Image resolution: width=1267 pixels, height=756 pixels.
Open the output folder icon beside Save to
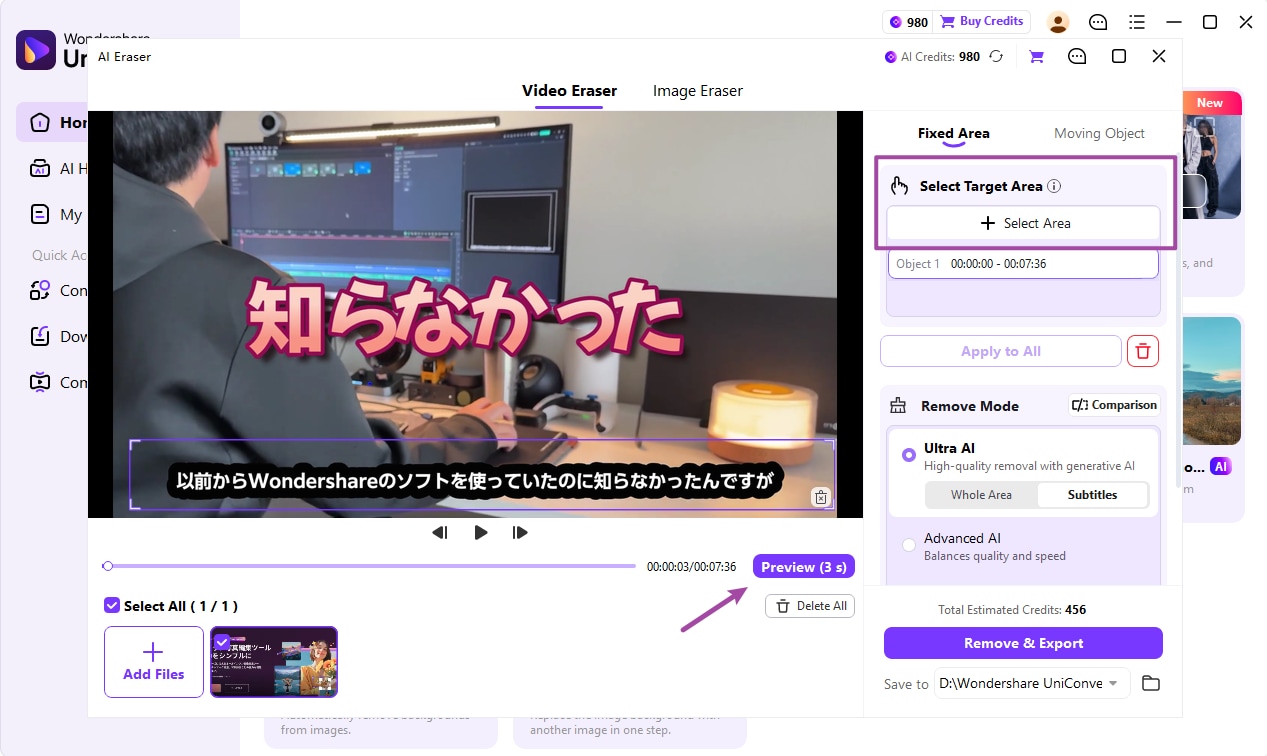point(1151,683)
